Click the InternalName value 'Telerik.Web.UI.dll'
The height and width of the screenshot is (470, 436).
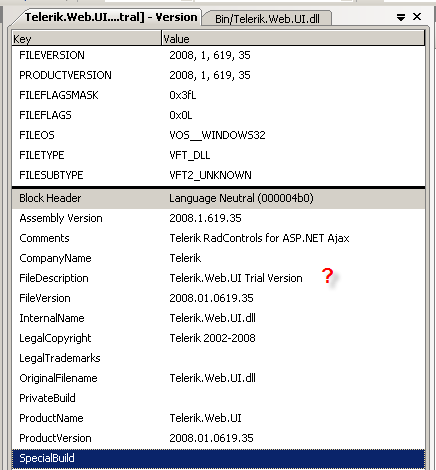click(212, 318)
